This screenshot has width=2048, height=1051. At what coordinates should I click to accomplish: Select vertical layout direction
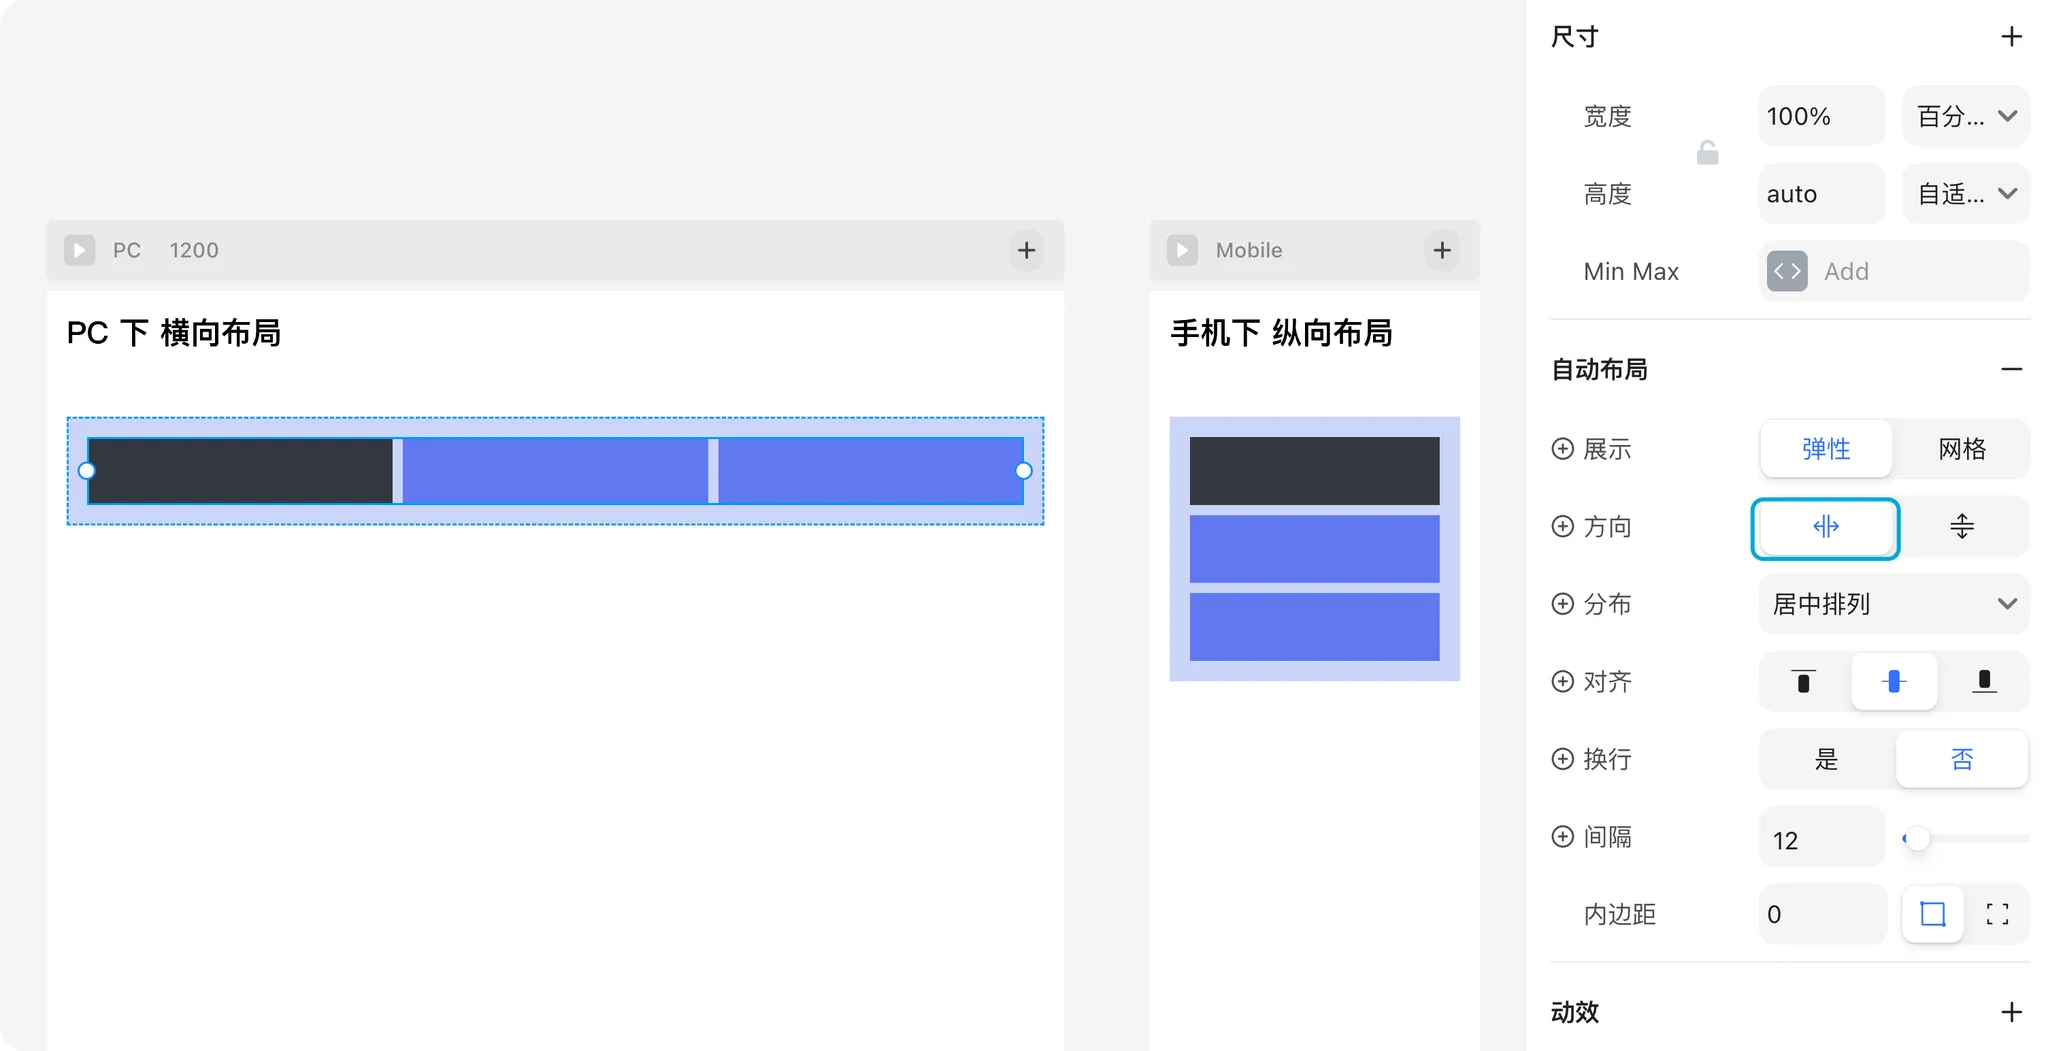tap(1962, 527)
